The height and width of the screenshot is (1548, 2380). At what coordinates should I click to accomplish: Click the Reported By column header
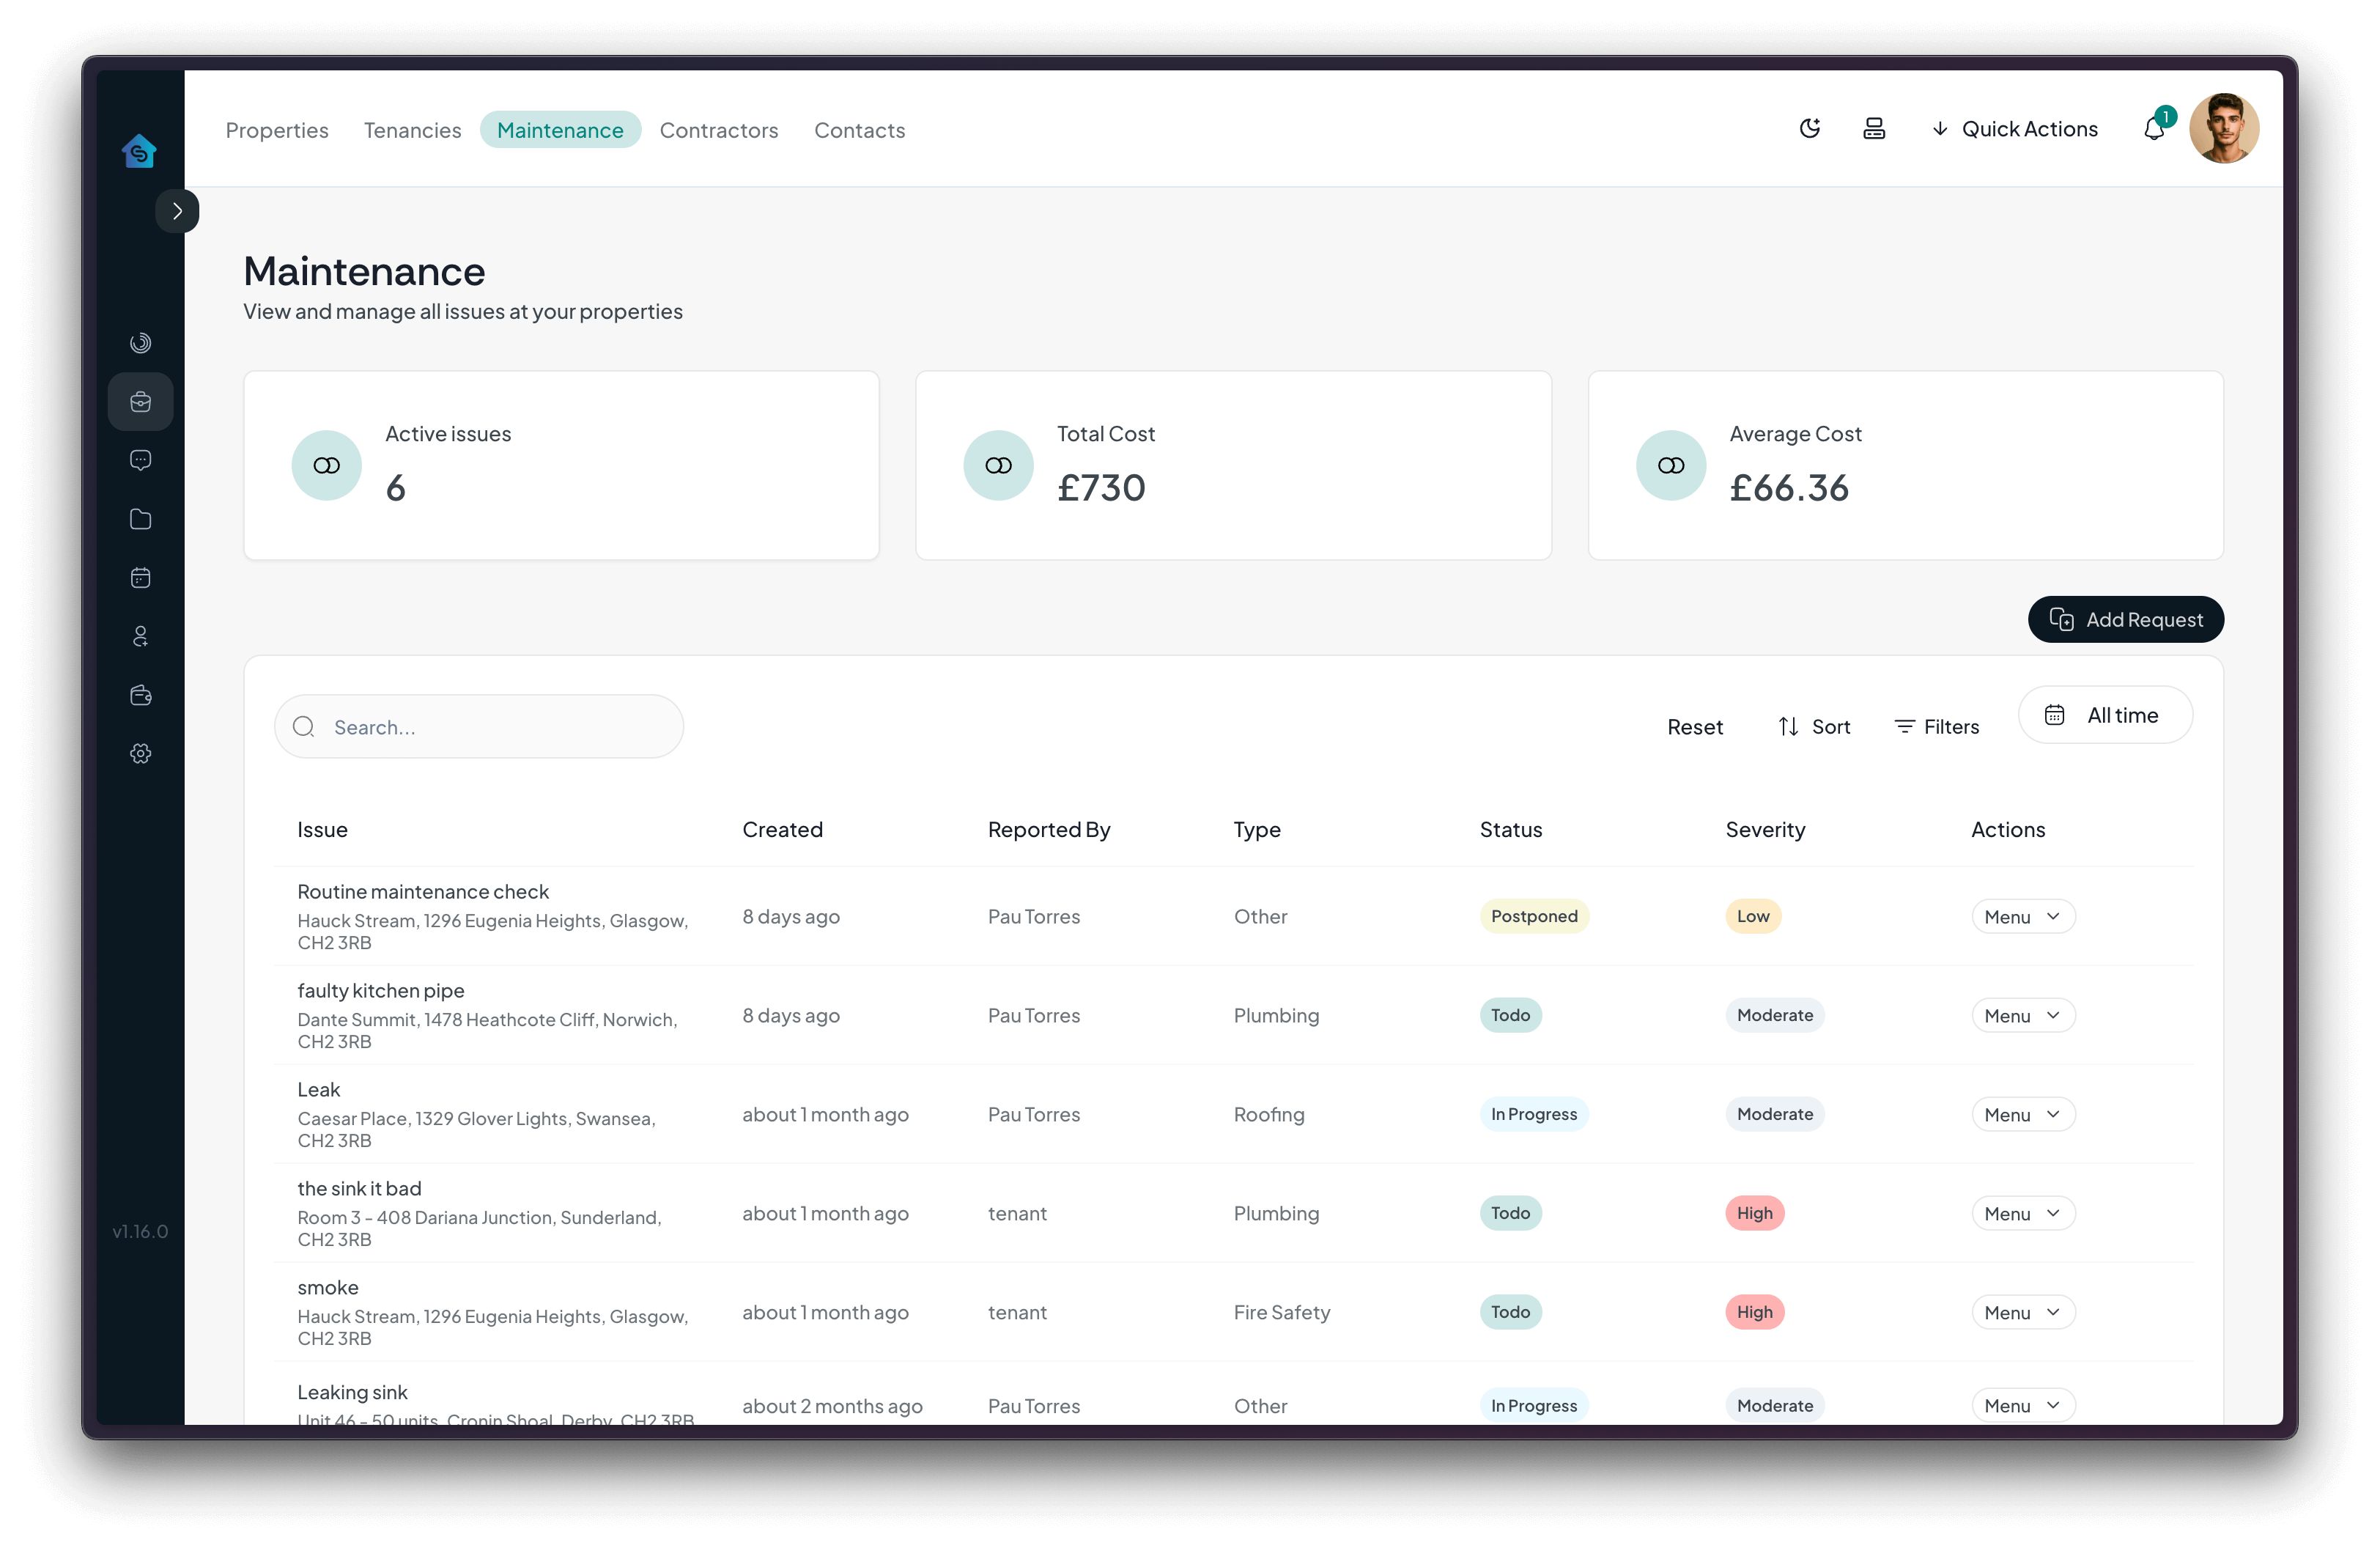click(x=1049, y=830)
